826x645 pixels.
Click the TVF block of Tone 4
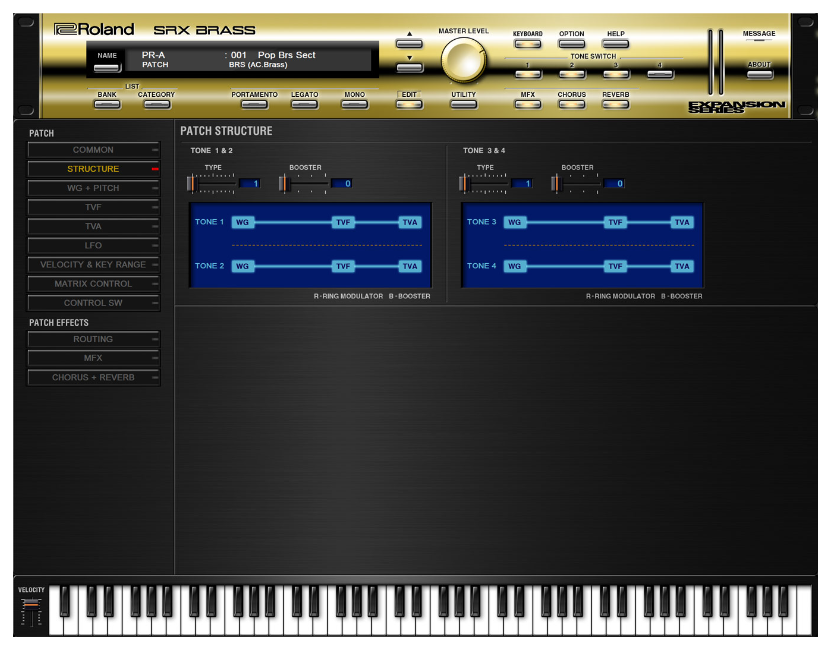(615, 266)
